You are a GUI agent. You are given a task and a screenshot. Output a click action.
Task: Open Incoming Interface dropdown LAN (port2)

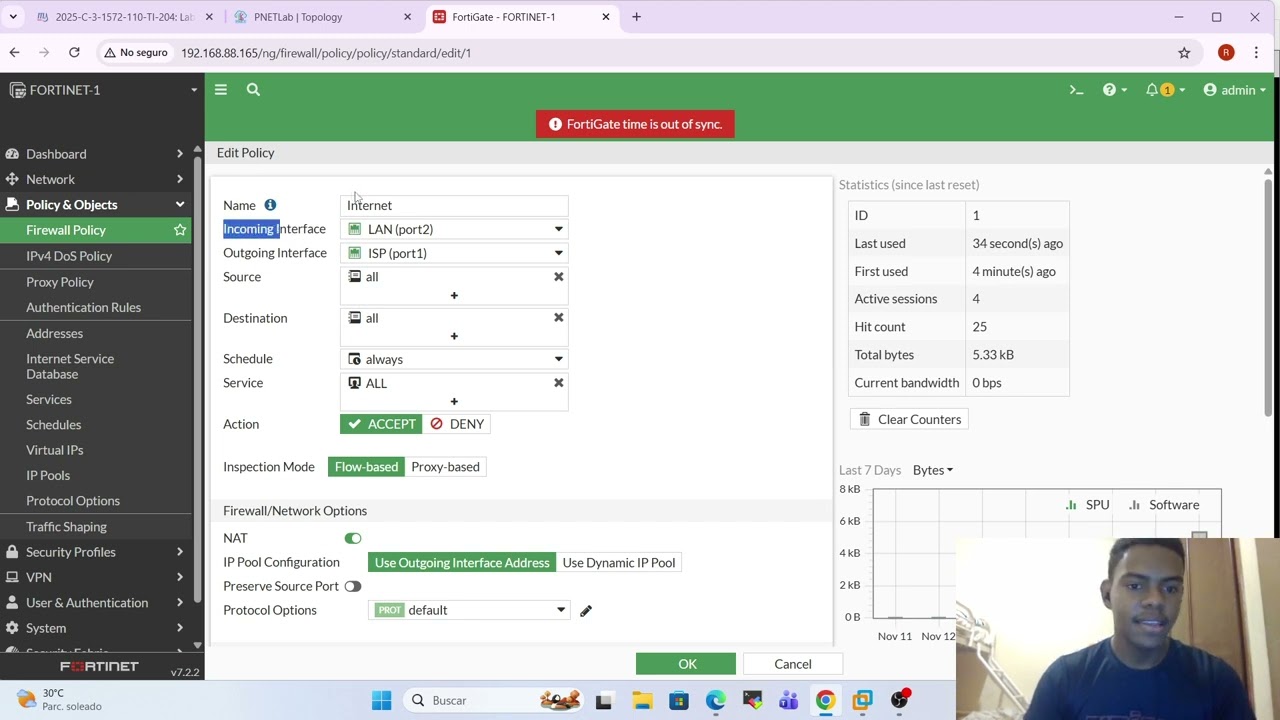(454, 229)
